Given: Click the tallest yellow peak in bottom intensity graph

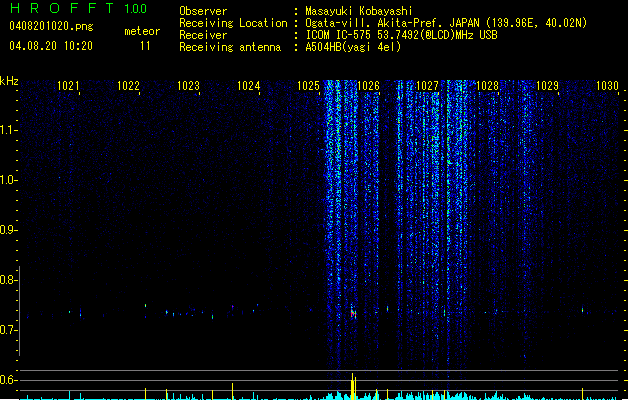Looking at the screenshot, I should pyautogui.click(x=353, y=386).
